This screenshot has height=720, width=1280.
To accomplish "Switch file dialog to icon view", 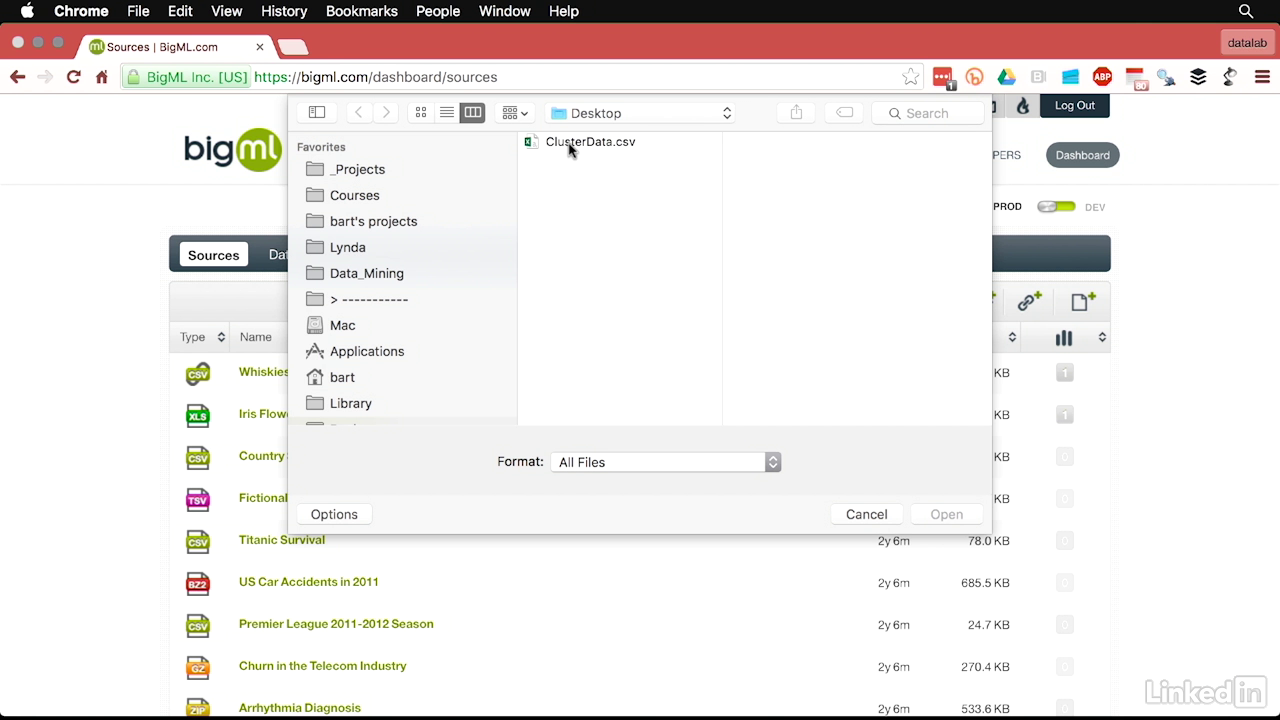I will [x=421, y=113].
